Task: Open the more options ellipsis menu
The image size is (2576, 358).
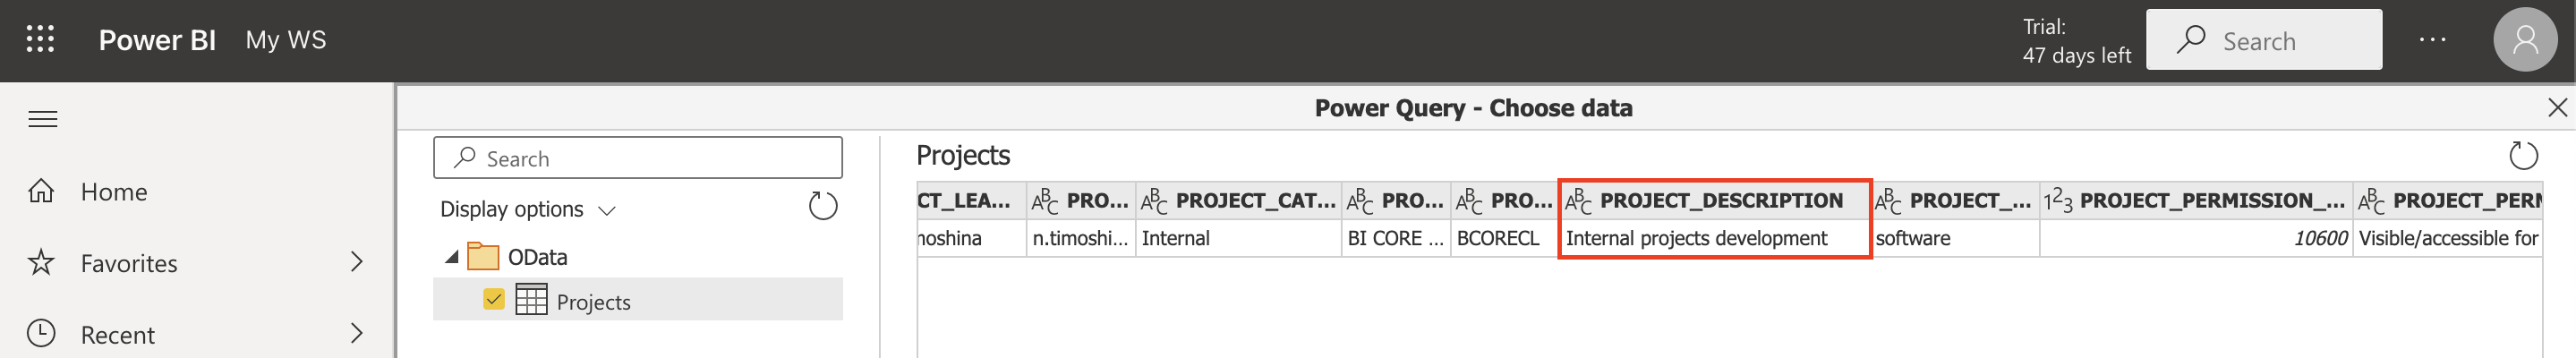Action: click(2432, 40)
